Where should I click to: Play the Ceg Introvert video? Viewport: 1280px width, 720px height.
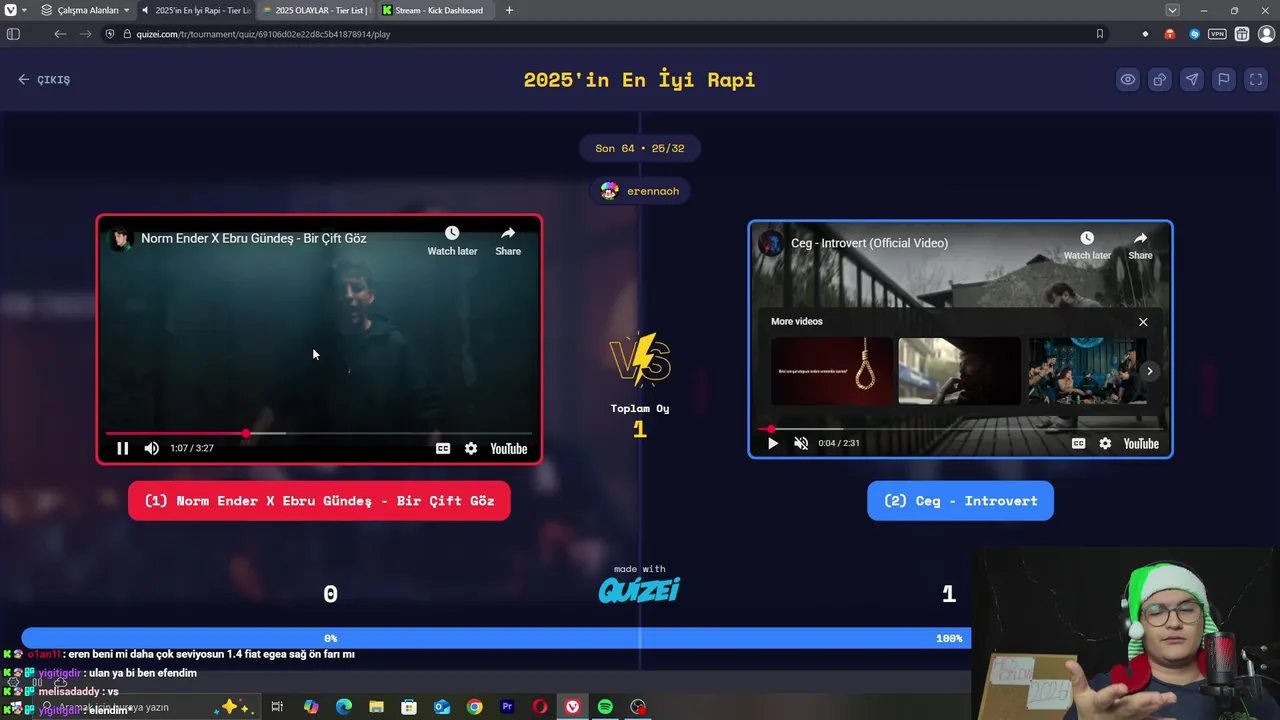pos(772,443)
